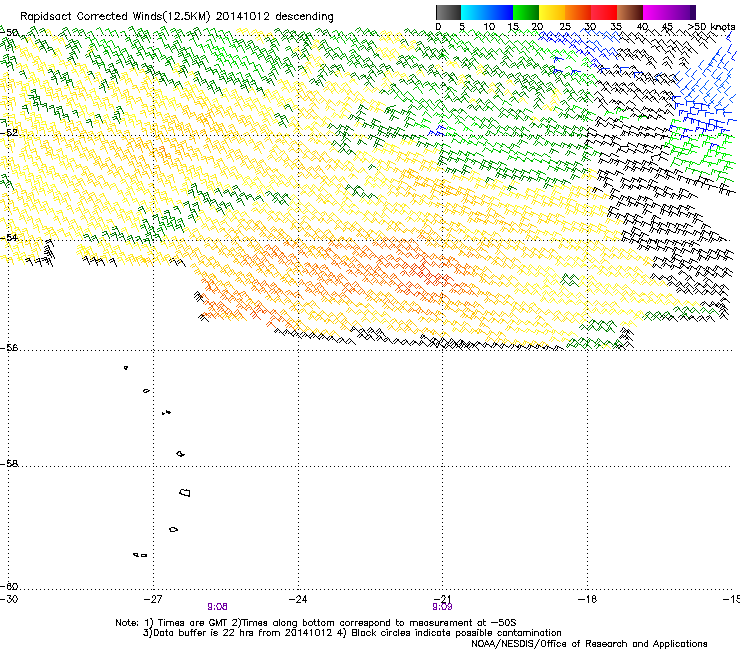740x650 pixels.
Task: Click the '25' legend scale label
Action: [x=565, y=27]
